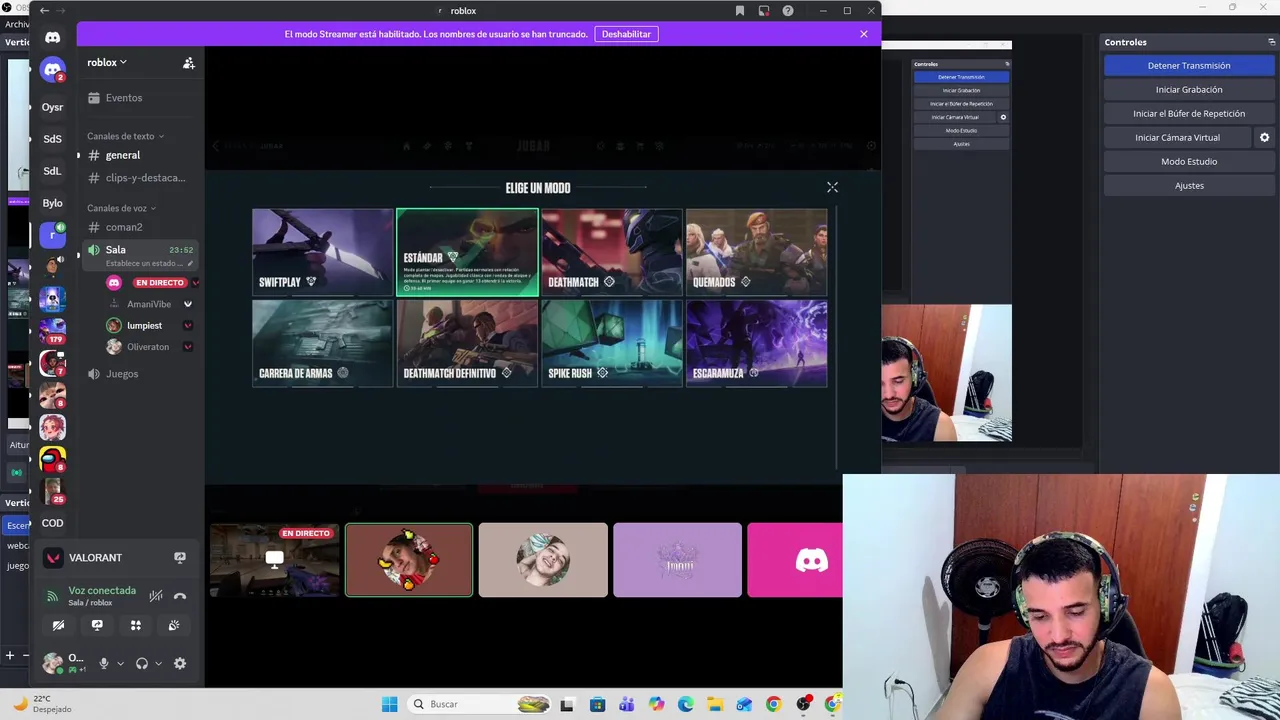Select the Carrera de Armas mode
The image size is (1280, 720).
[323, 343]
